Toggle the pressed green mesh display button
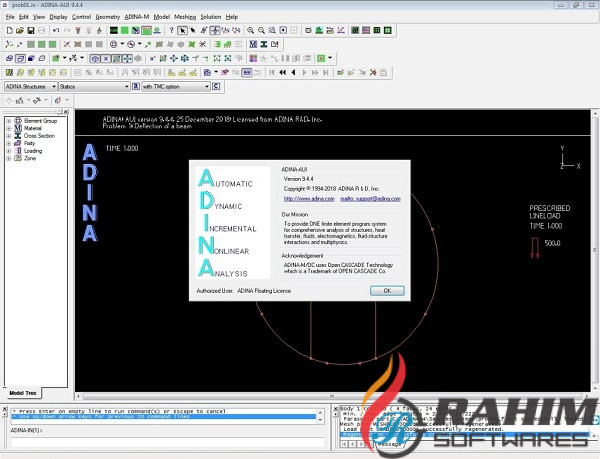 [146, 30]
